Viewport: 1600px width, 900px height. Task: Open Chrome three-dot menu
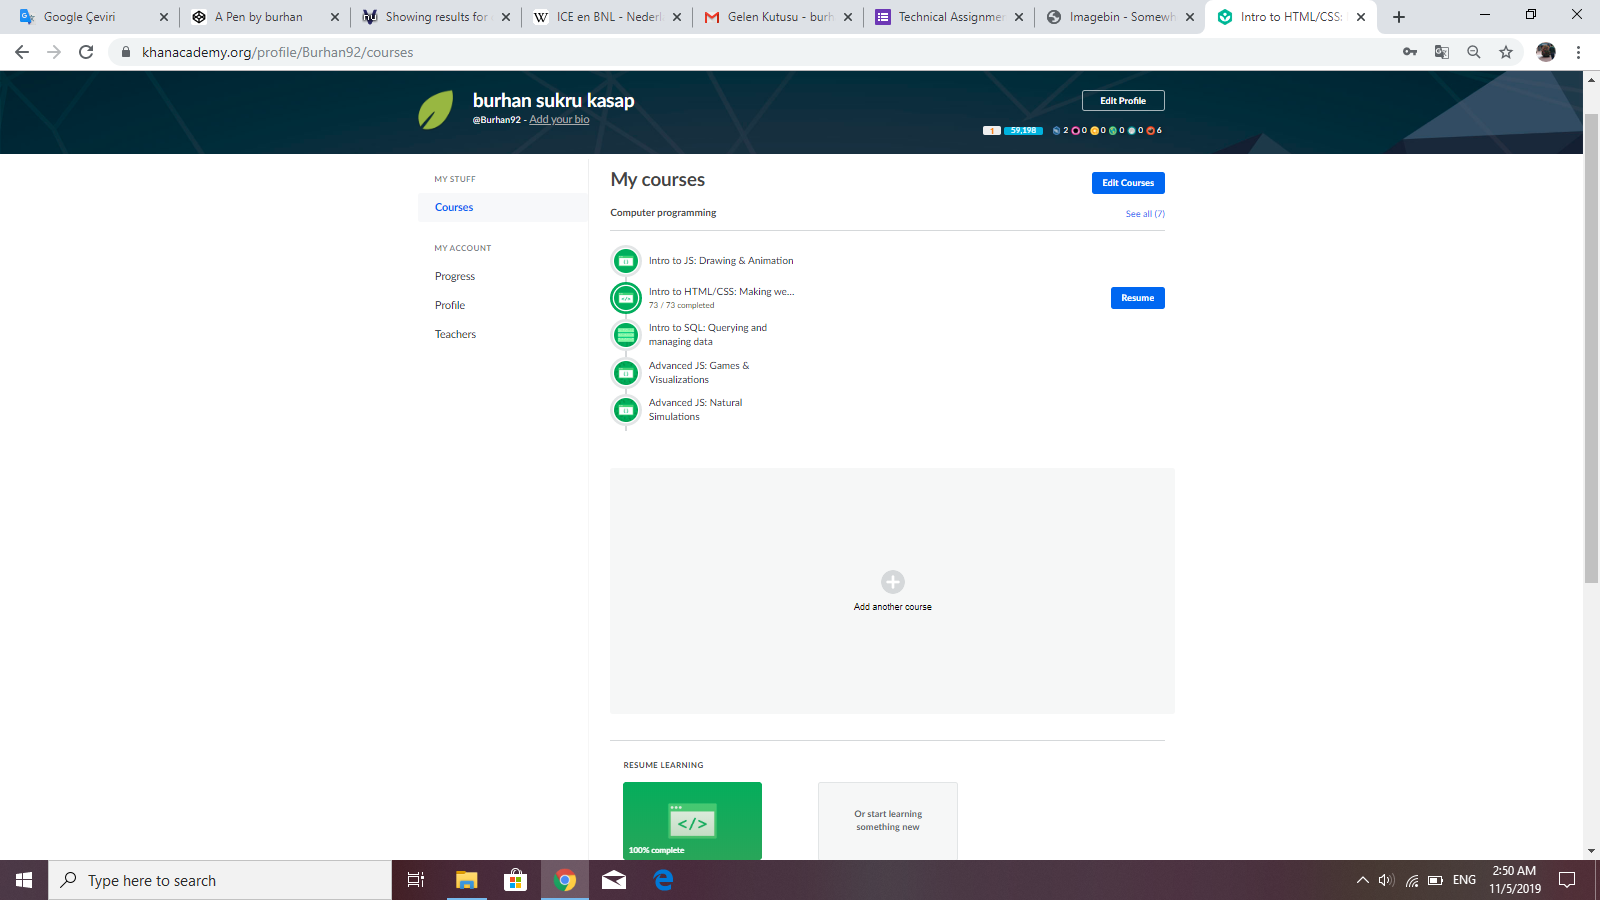click(1579, 52)
